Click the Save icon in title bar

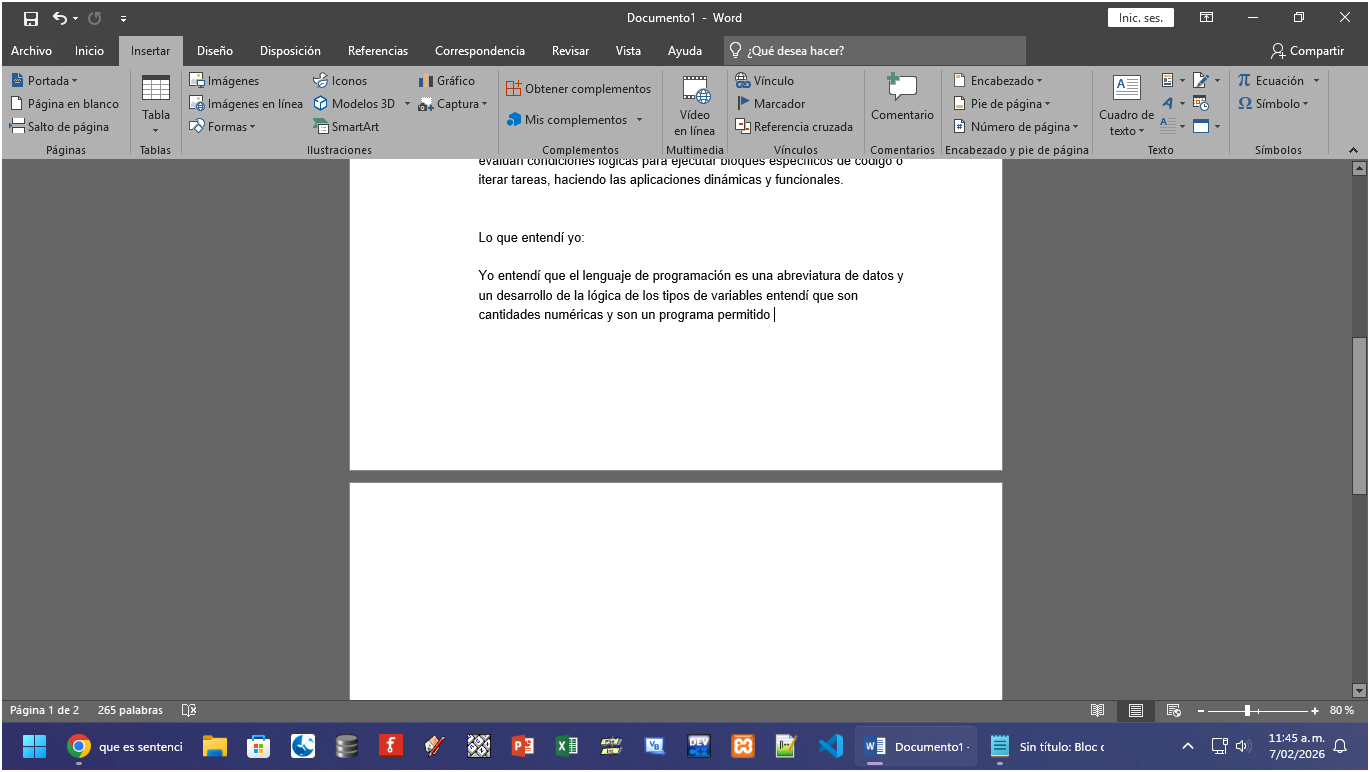[x=31, y=18]
